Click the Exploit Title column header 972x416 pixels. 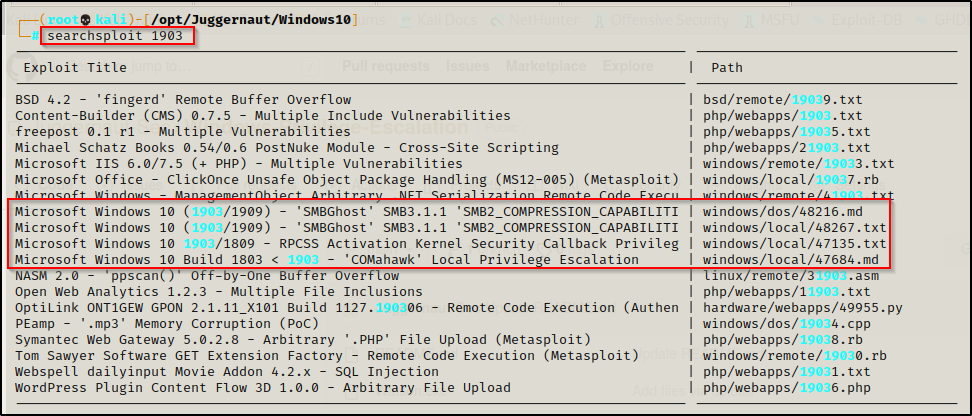(x=75, y=68)
